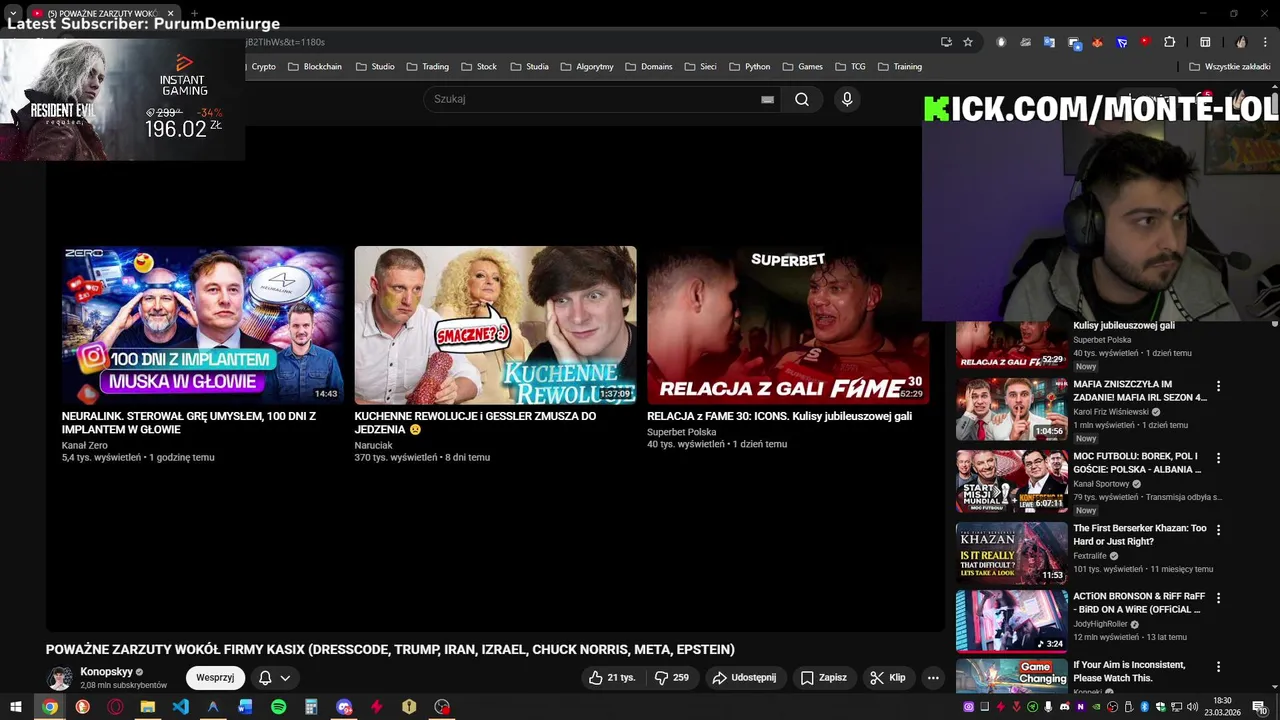Click taskbar clock showing 18:30
1280x720 pixels.
[x=1222, y=707]
